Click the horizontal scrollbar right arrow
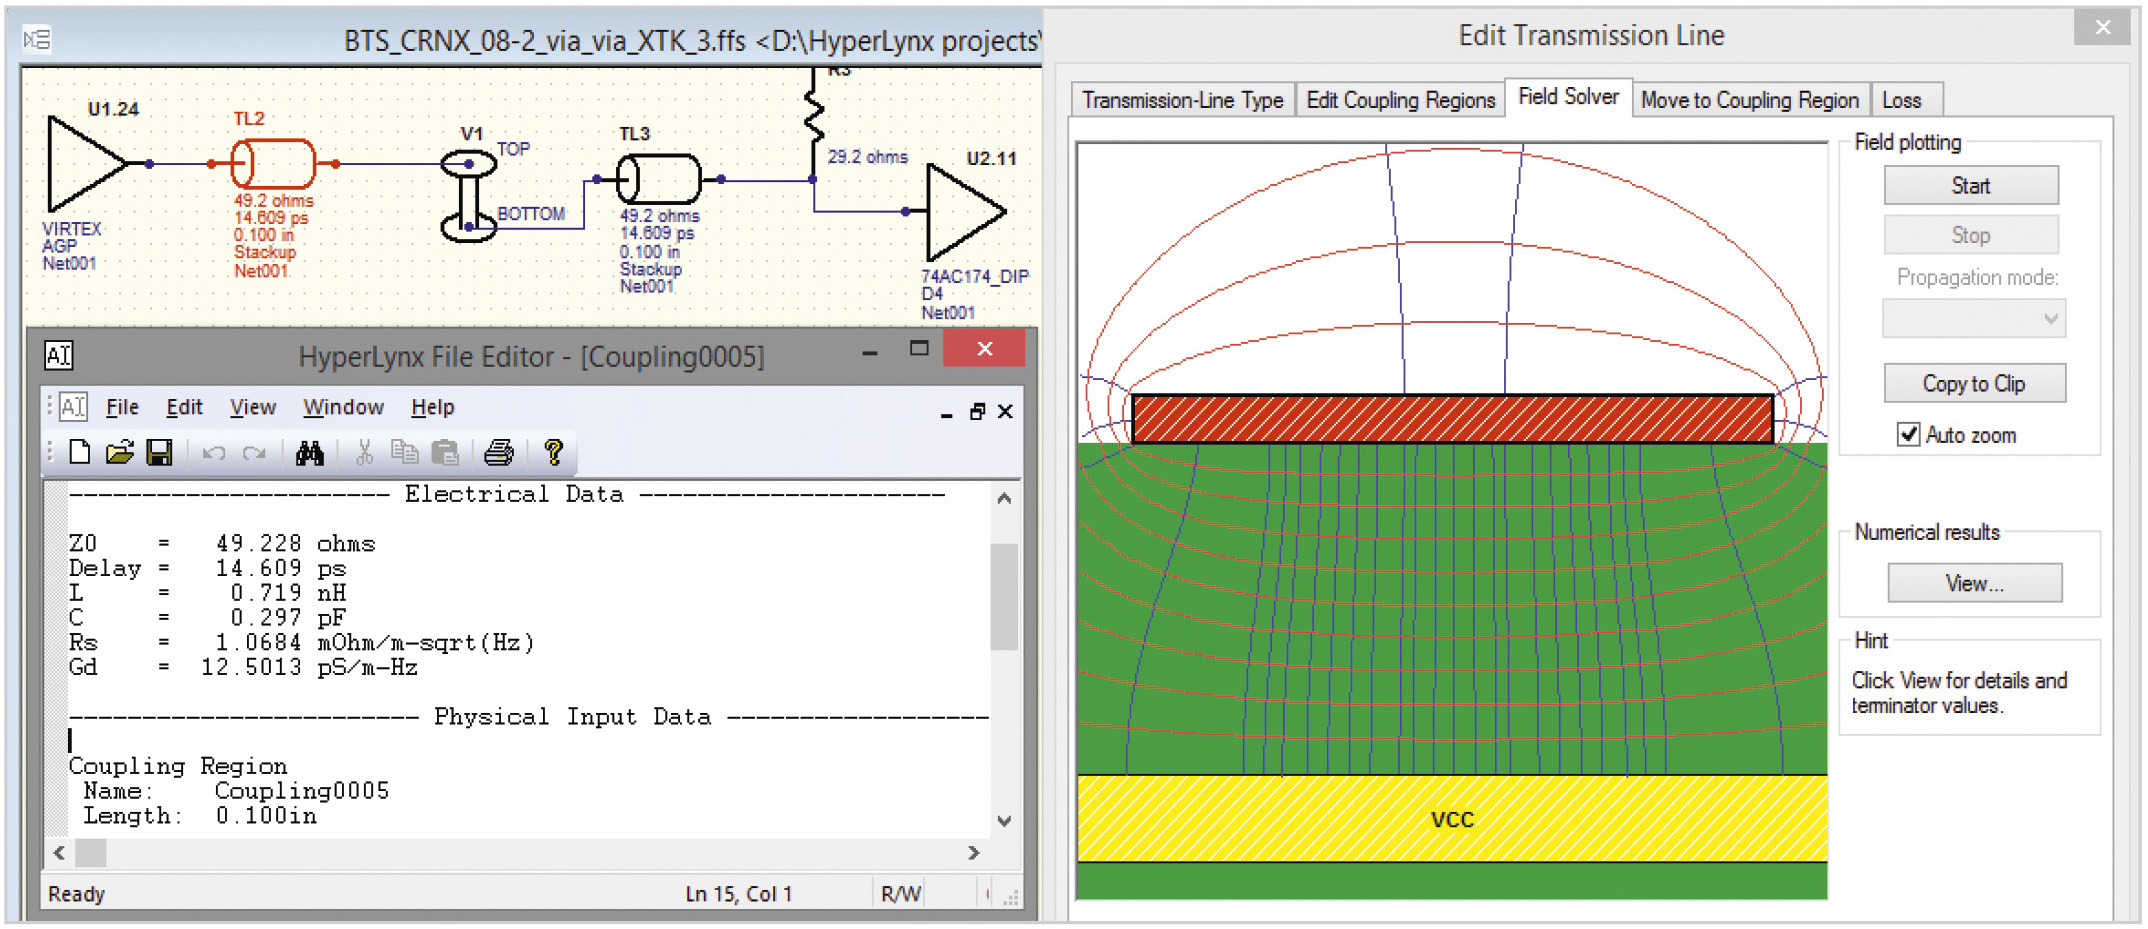 [973, 853]
